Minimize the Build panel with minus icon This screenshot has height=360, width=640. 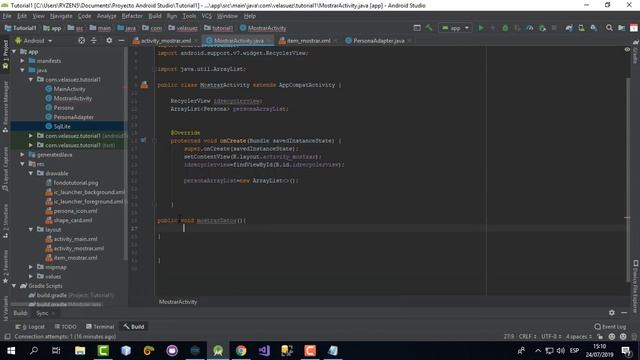coord(624,313)
